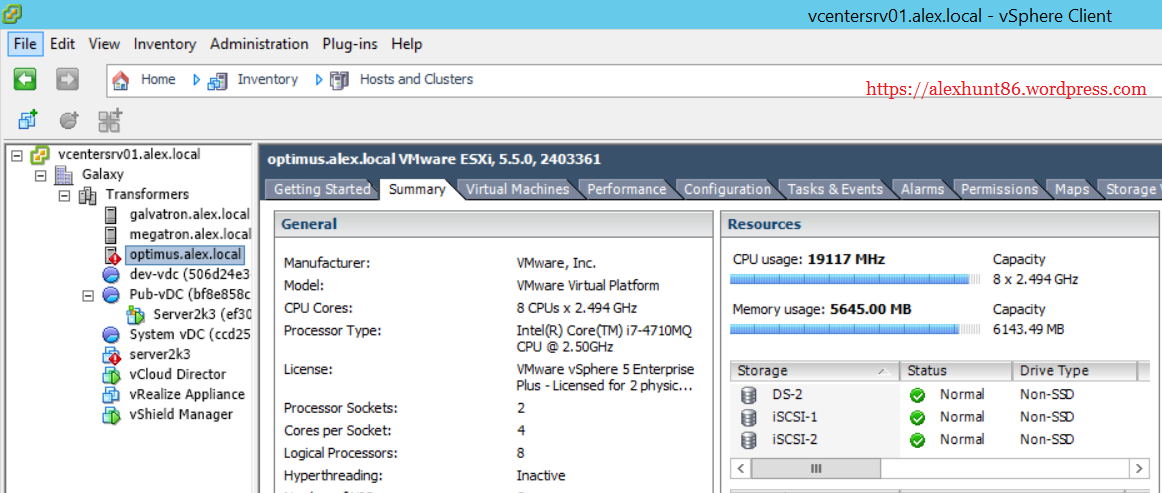Switch to the Performance tab
1162x493 pixels.
click(626, 189)
